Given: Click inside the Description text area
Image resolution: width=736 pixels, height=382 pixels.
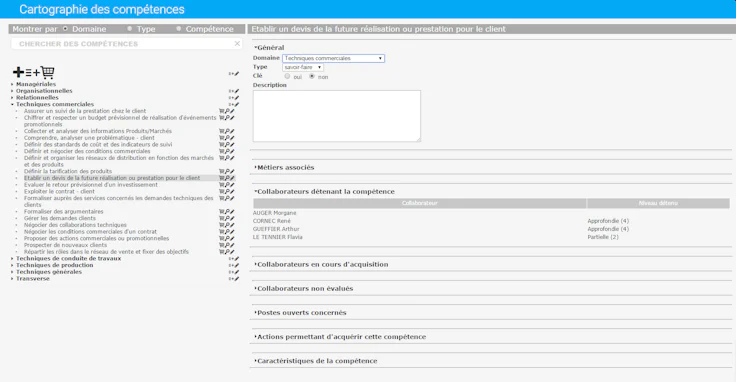Looking at the screenshot, I should [x=337, y=116].
